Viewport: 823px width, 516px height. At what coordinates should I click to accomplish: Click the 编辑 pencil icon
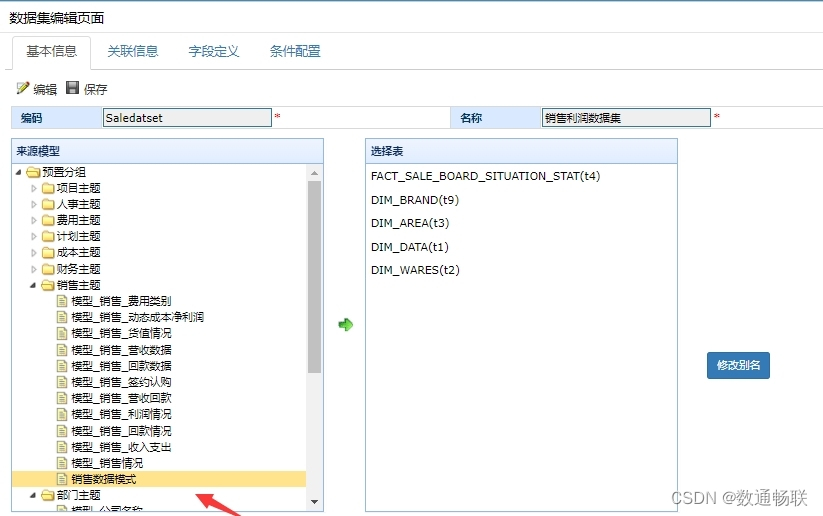point(23,88)
